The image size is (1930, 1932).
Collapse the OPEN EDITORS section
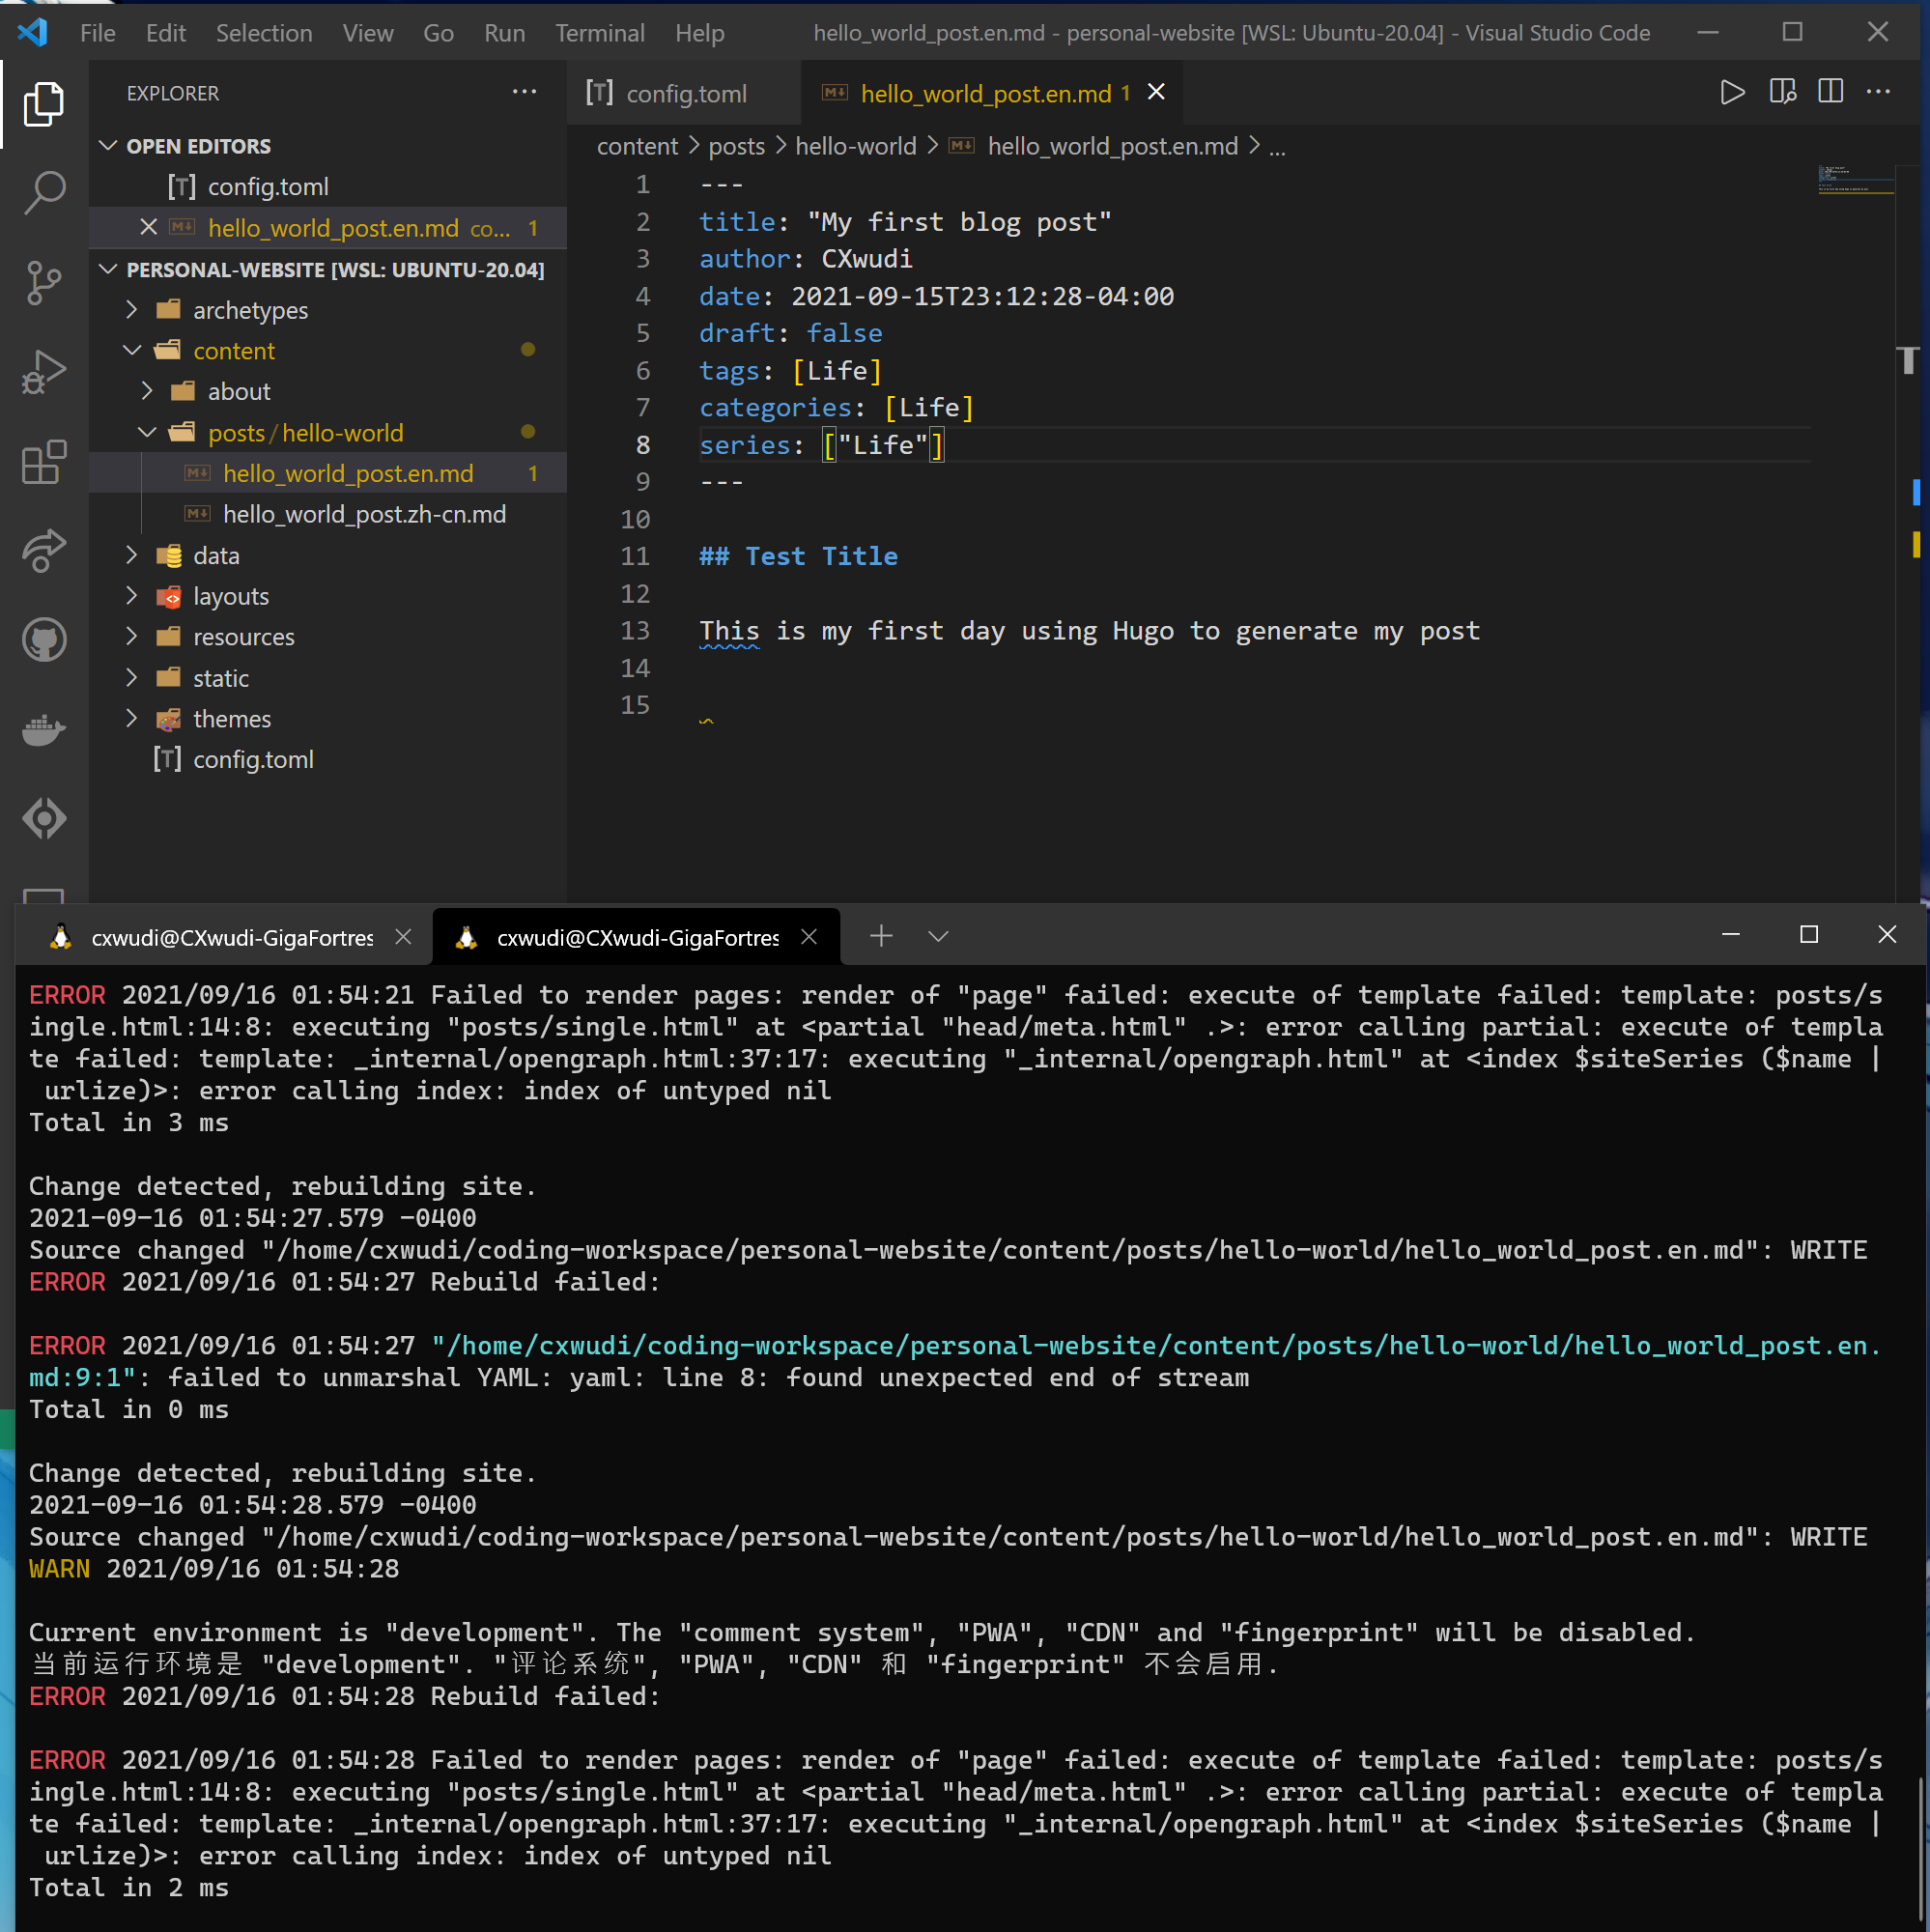coord(109,145)
